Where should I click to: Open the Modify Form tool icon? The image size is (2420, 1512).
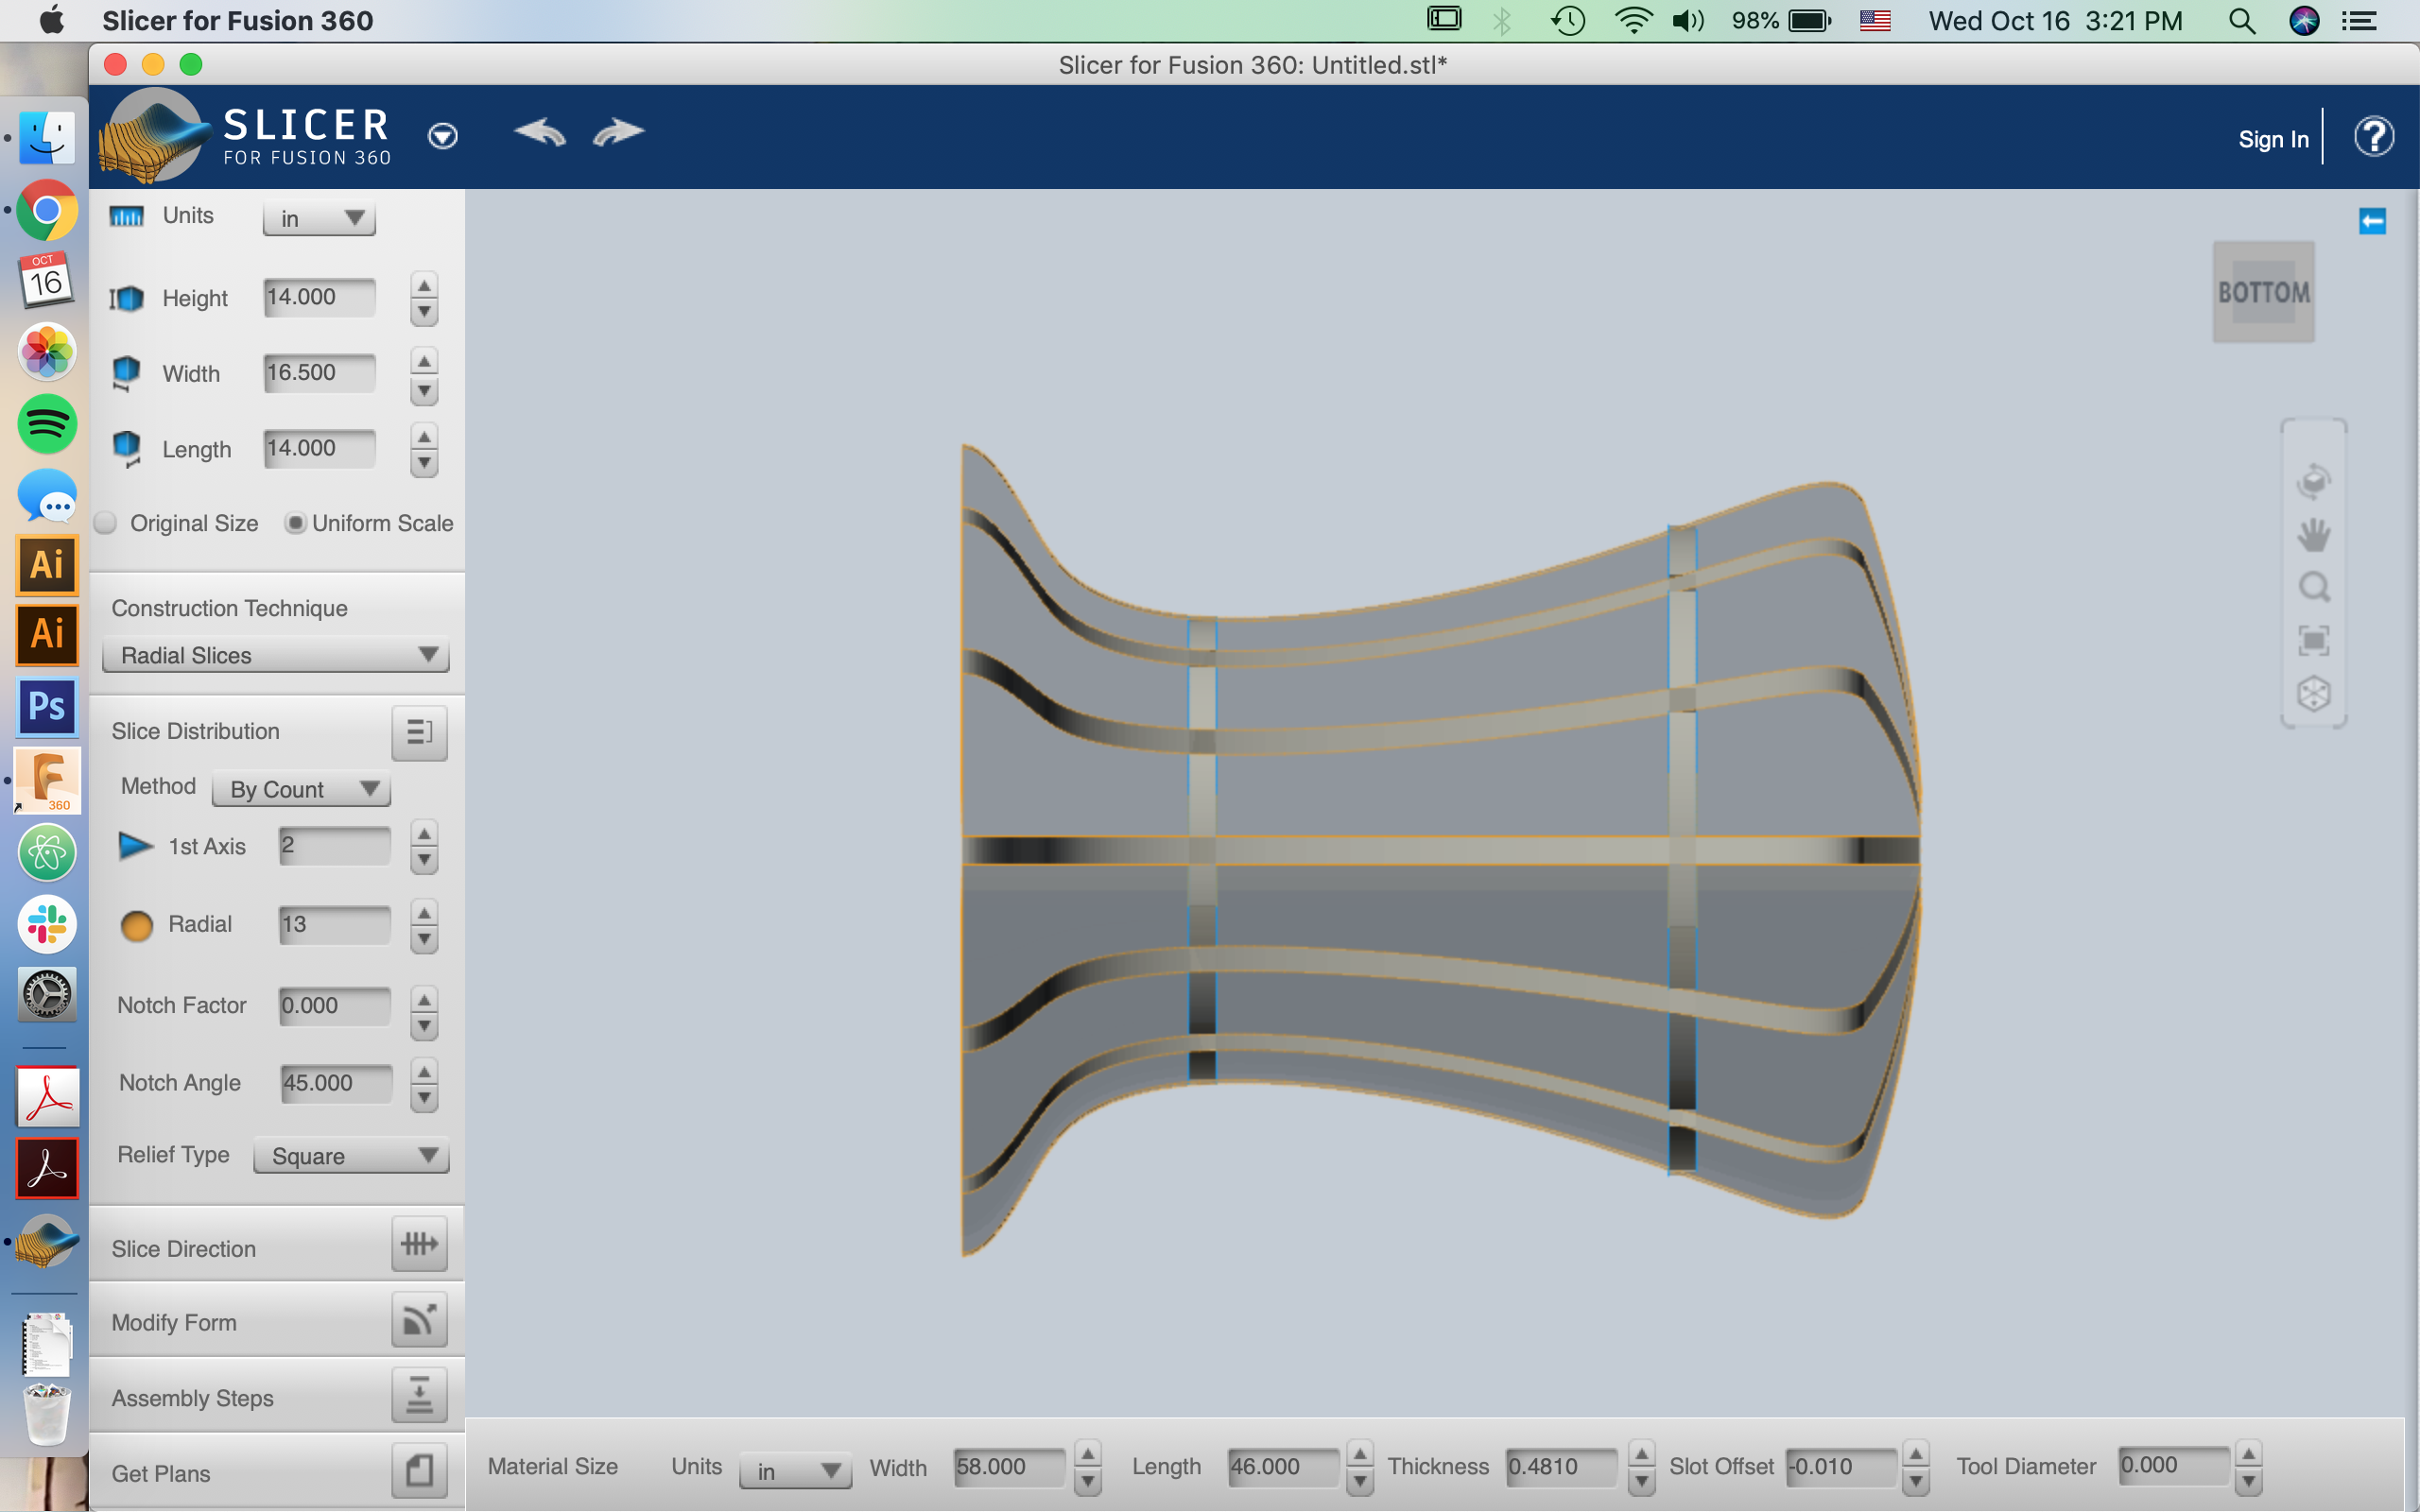point(419,1321)
